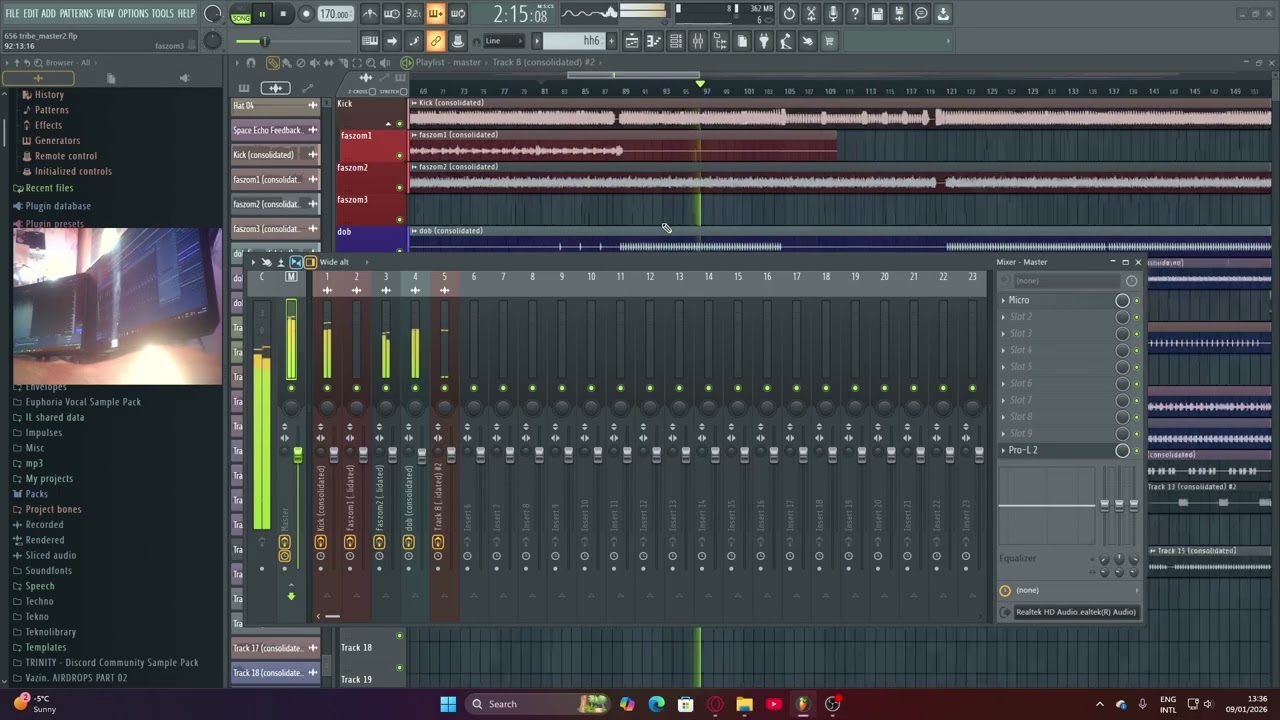The height and width of the screenshot is (720, 1280).
Task: Open VIEW menu
Action: tap(105, 14)
